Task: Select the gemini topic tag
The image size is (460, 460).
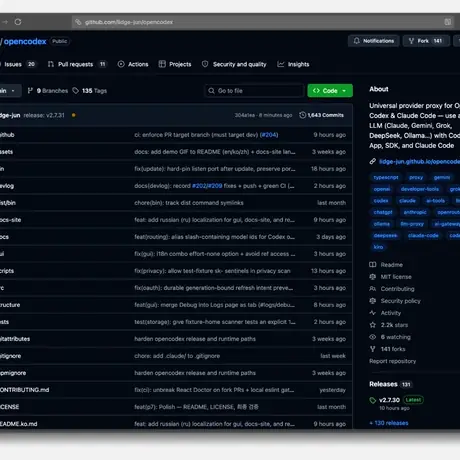Action: [442, 178]
